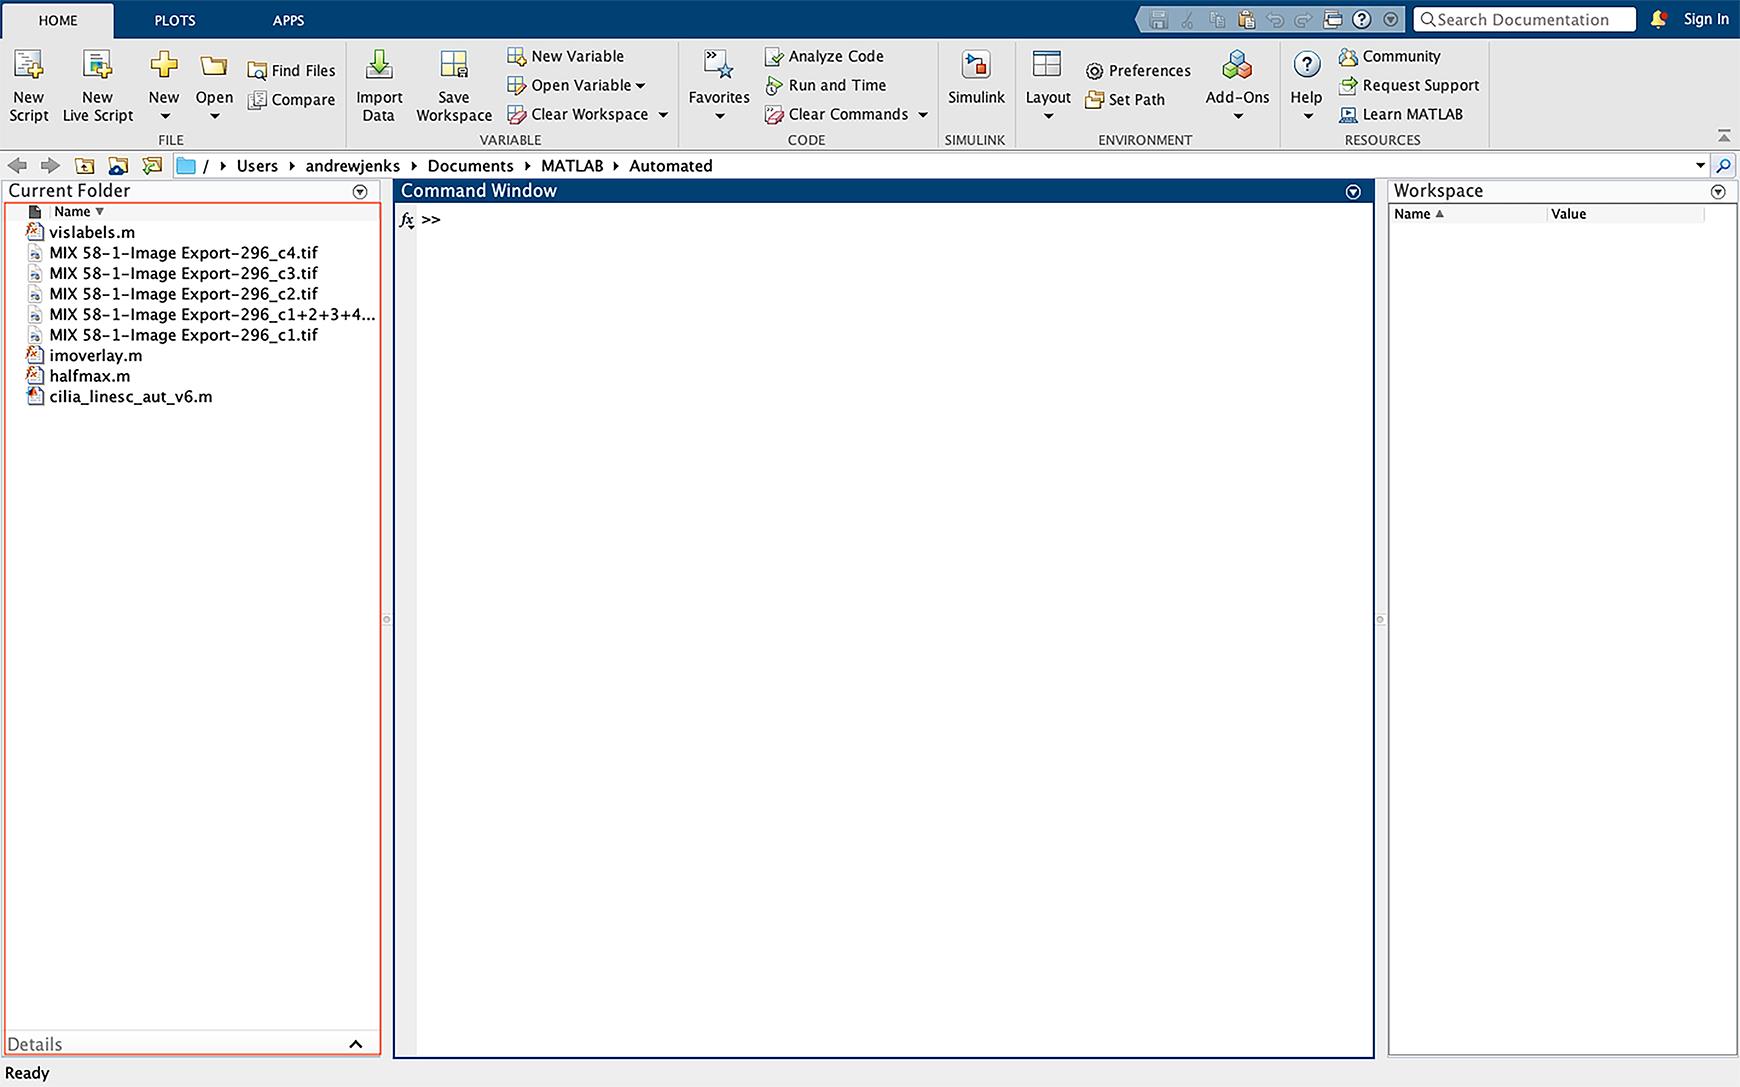Click Compare files
This screenshot has width=1740, height=1087.
tap(291, 99)
